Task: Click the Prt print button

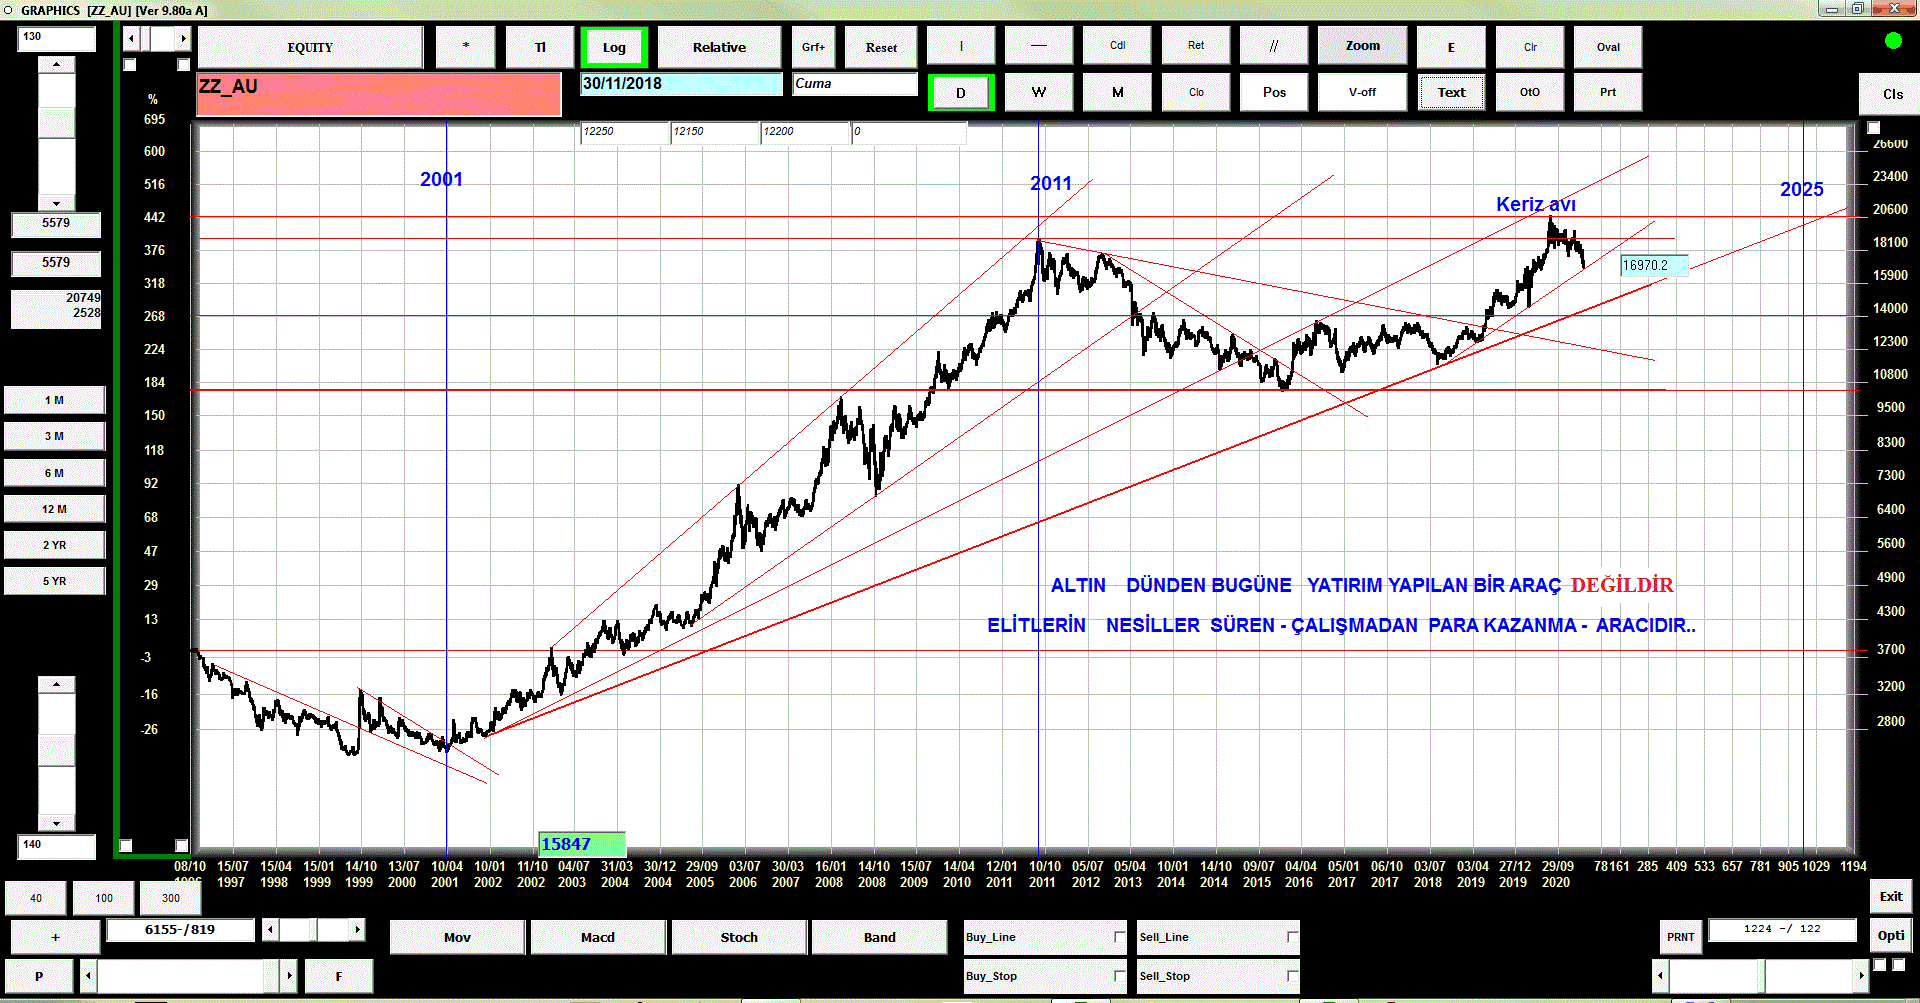Action: pos(1608,92)
